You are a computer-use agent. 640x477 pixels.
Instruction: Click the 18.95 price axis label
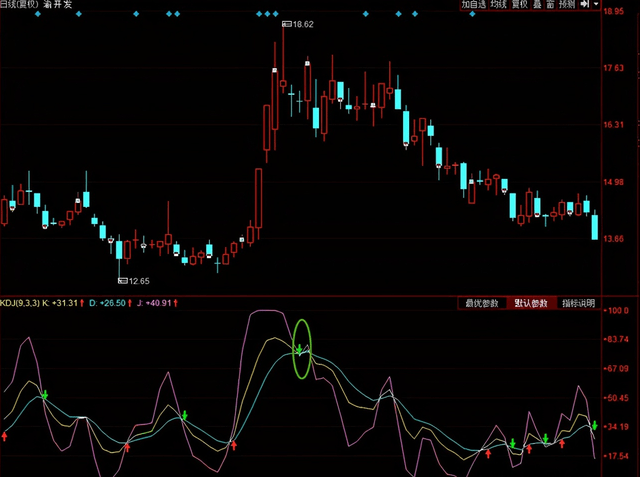coord(614,11)
